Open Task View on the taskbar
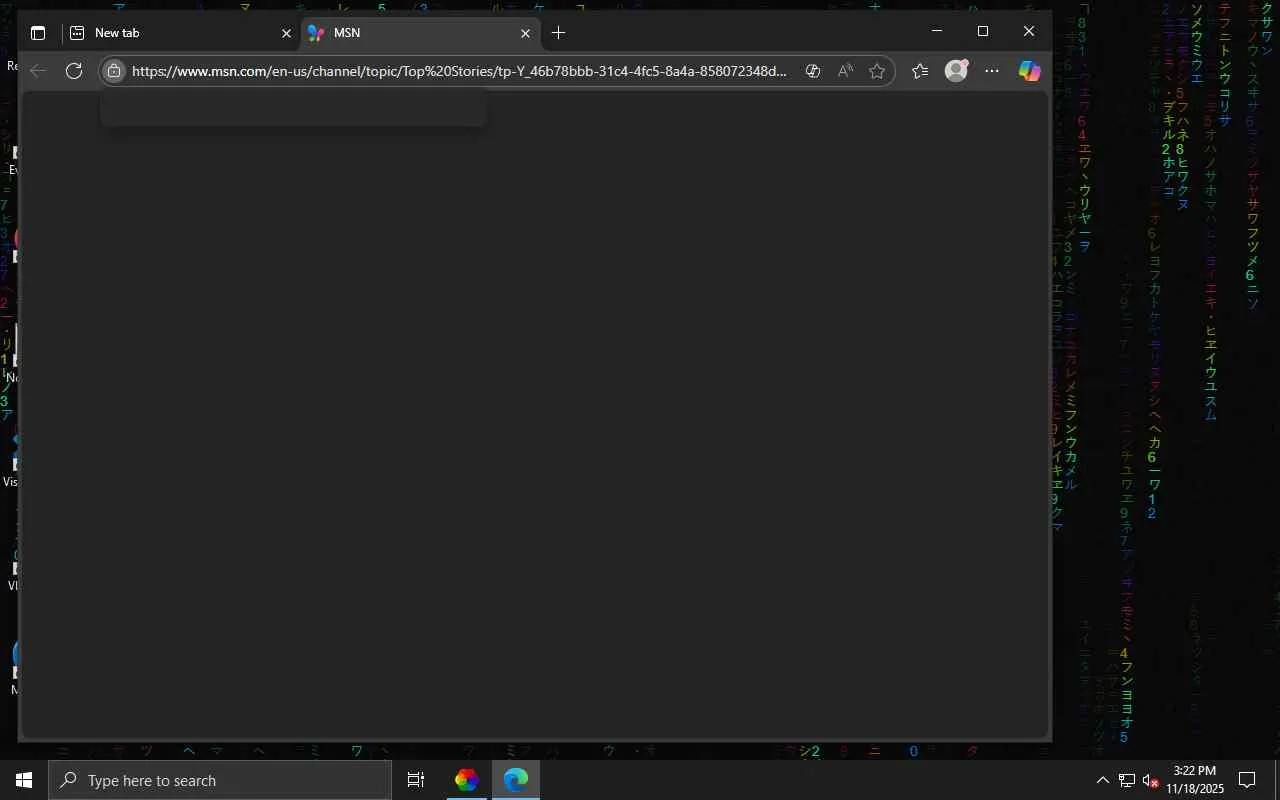1280x800 pixels. click(416, 780)
